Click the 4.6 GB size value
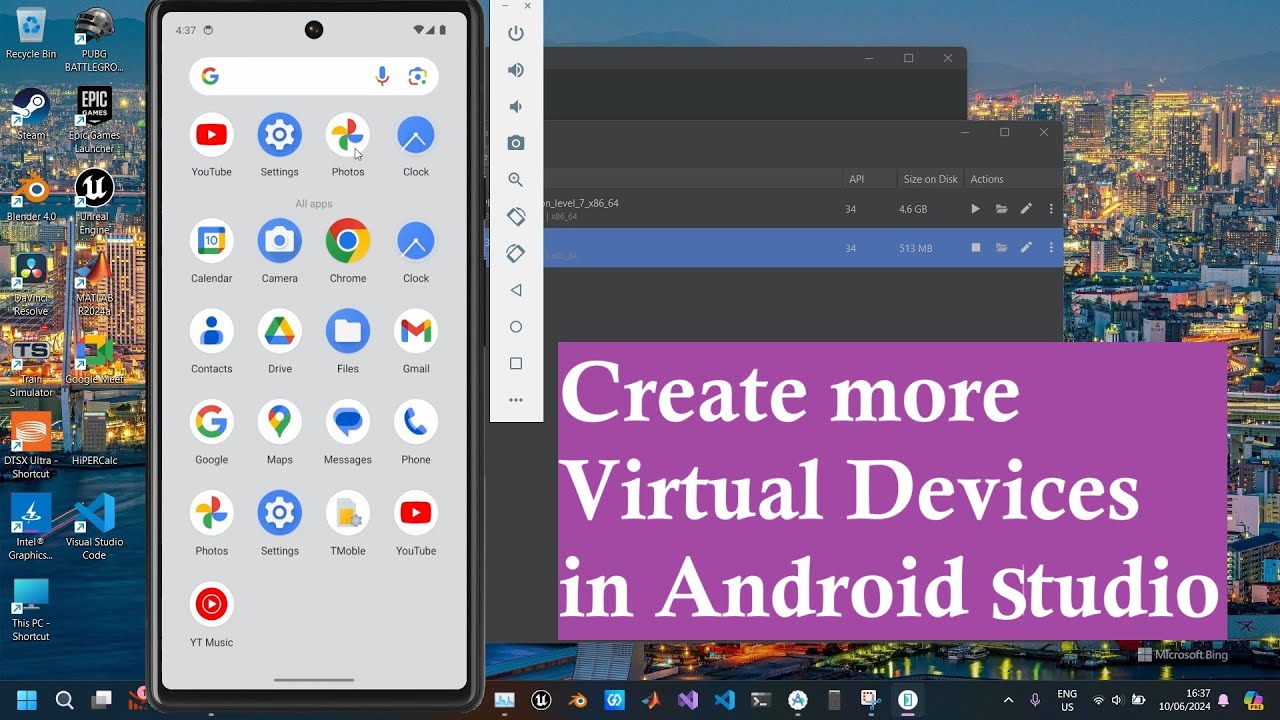This screenshot has width=1280, height=720. 913,209
